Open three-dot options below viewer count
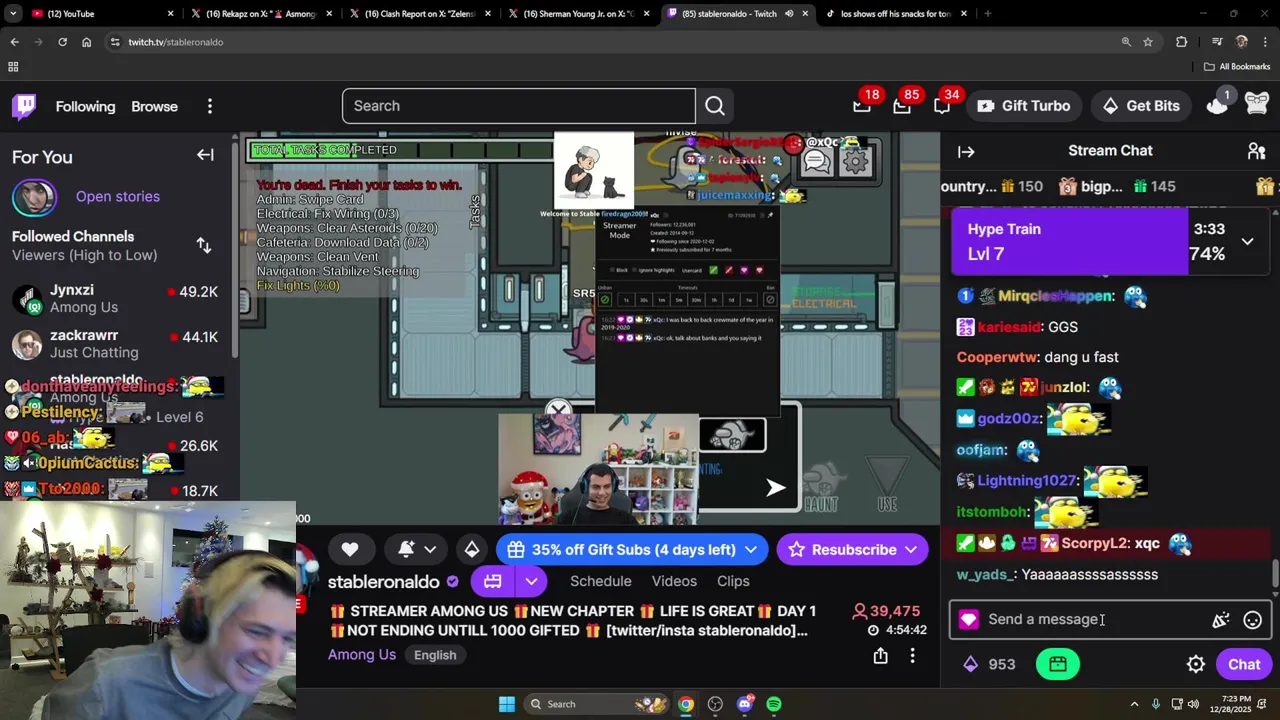 [x=912, y=656]
